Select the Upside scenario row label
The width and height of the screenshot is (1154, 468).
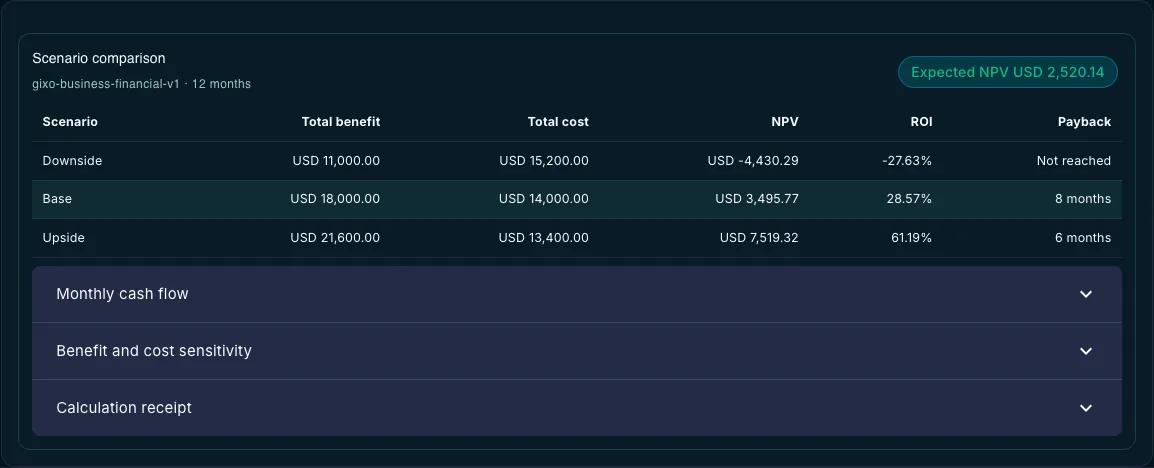coord(63,238)
